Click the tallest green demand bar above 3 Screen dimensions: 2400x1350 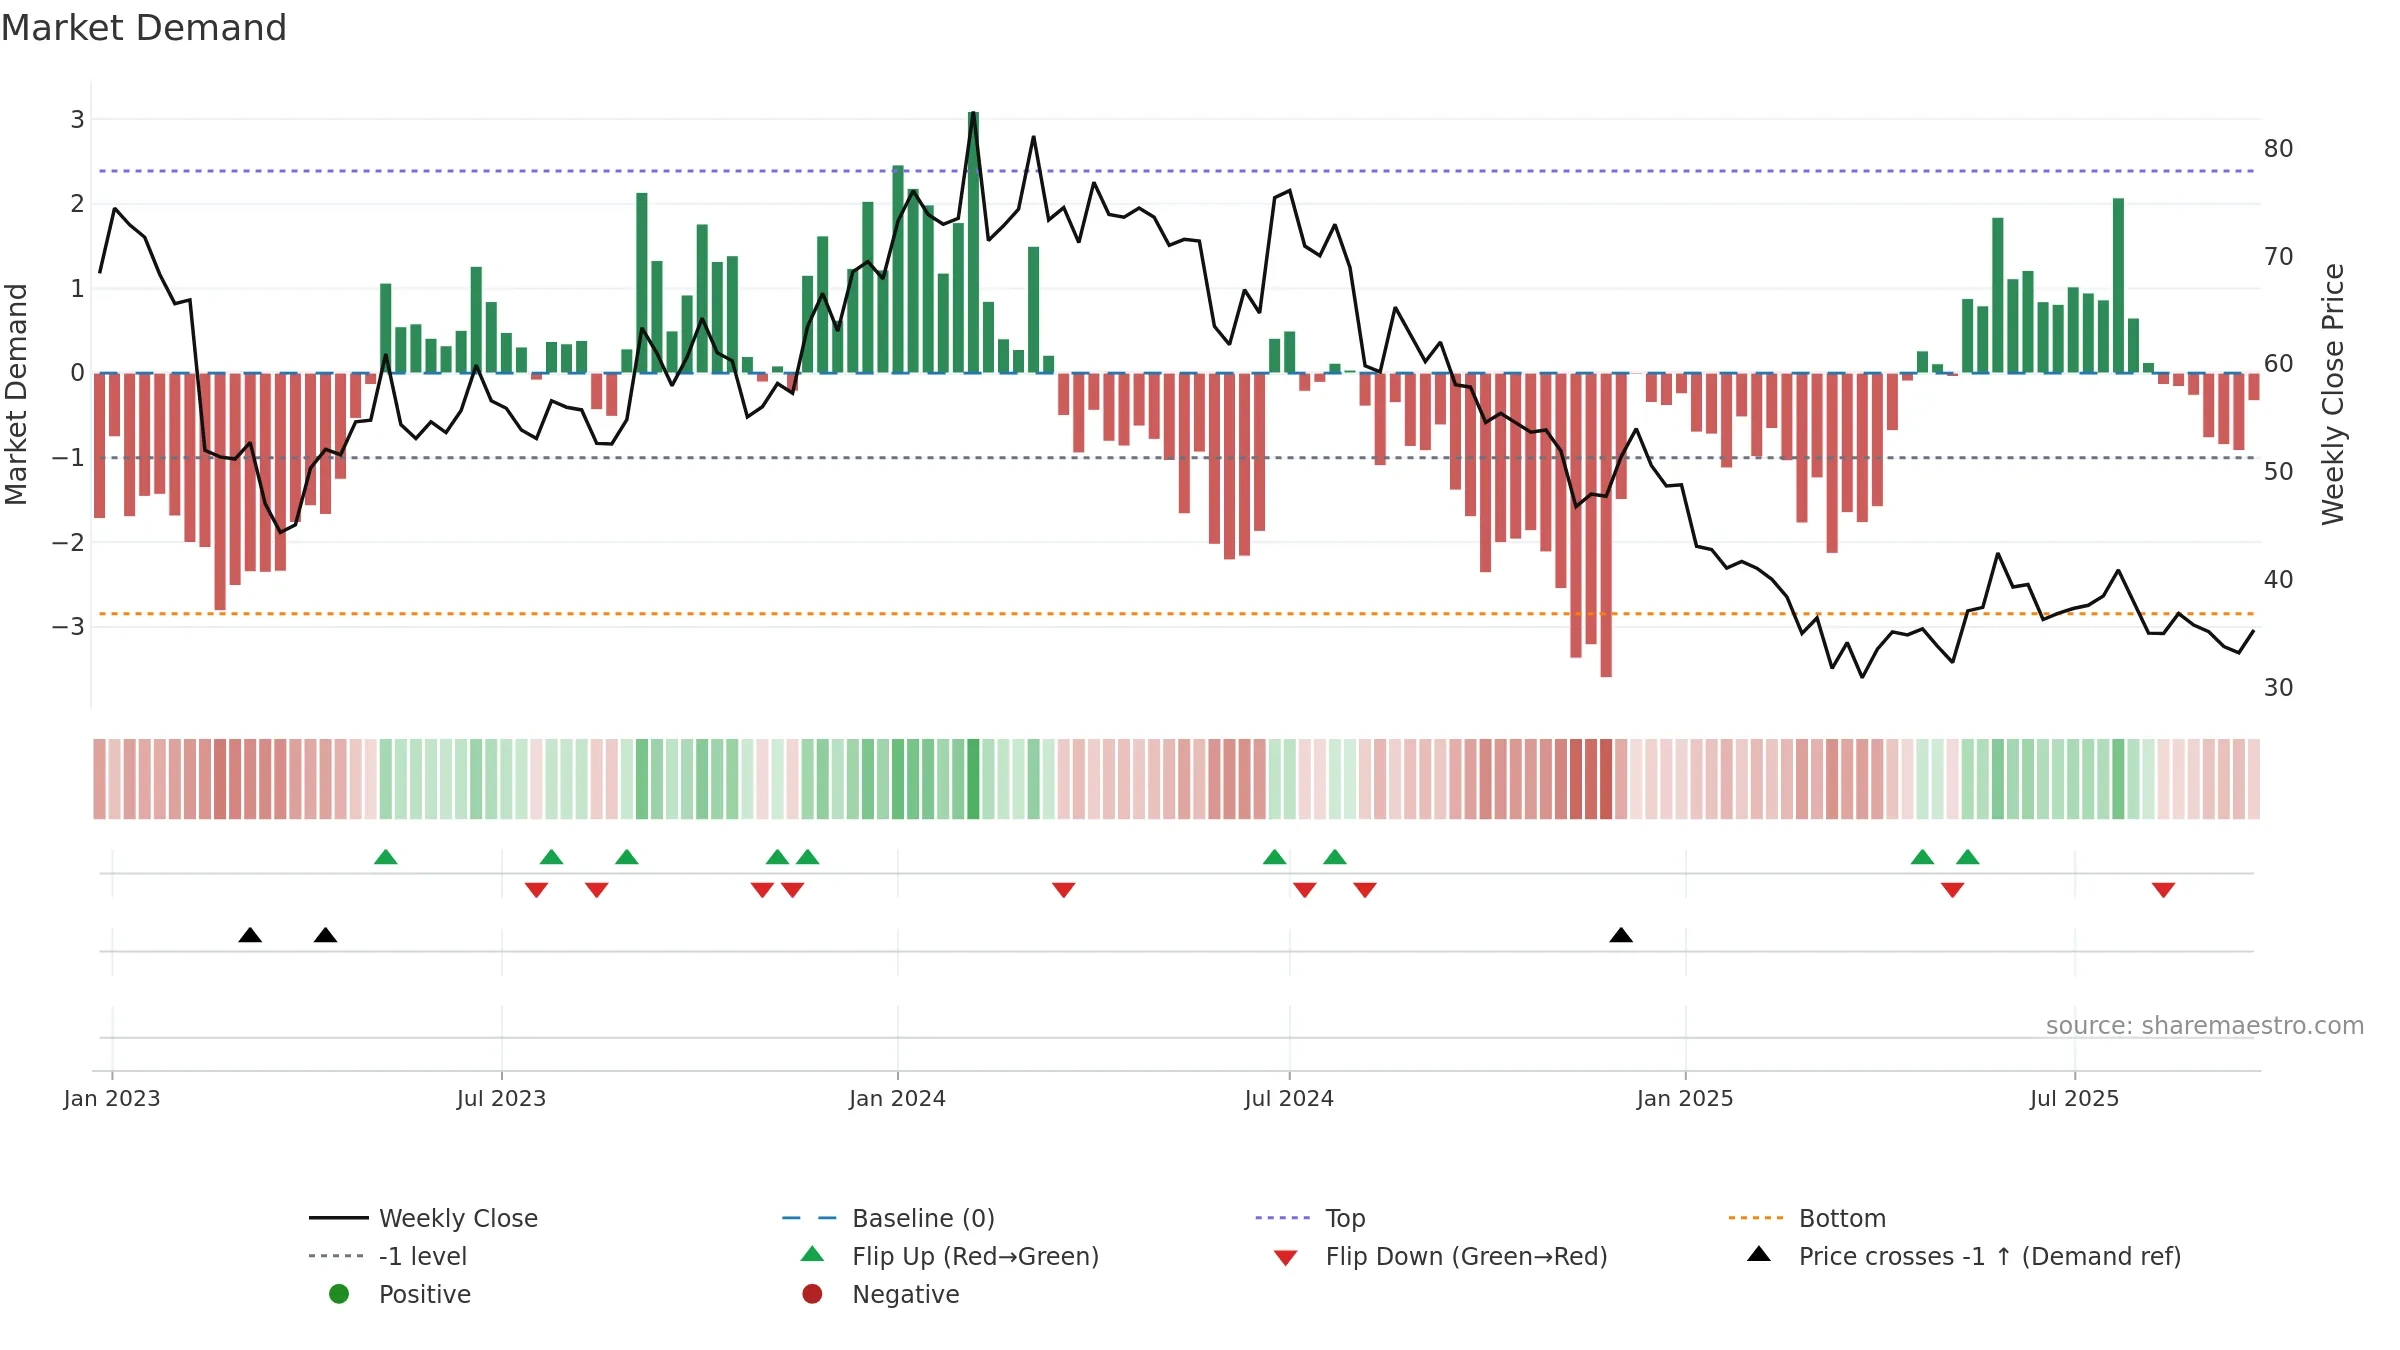[x=973, y=242]
